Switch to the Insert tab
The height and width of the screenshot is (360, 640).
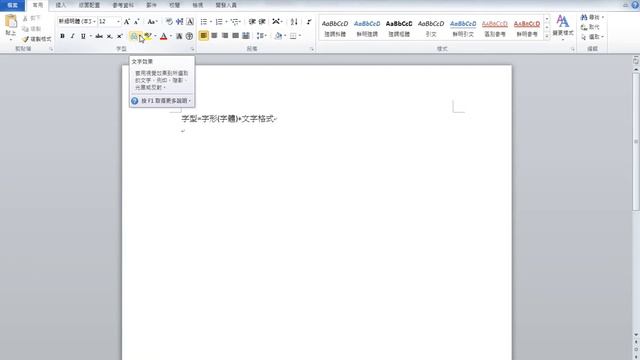click(61, 5)
